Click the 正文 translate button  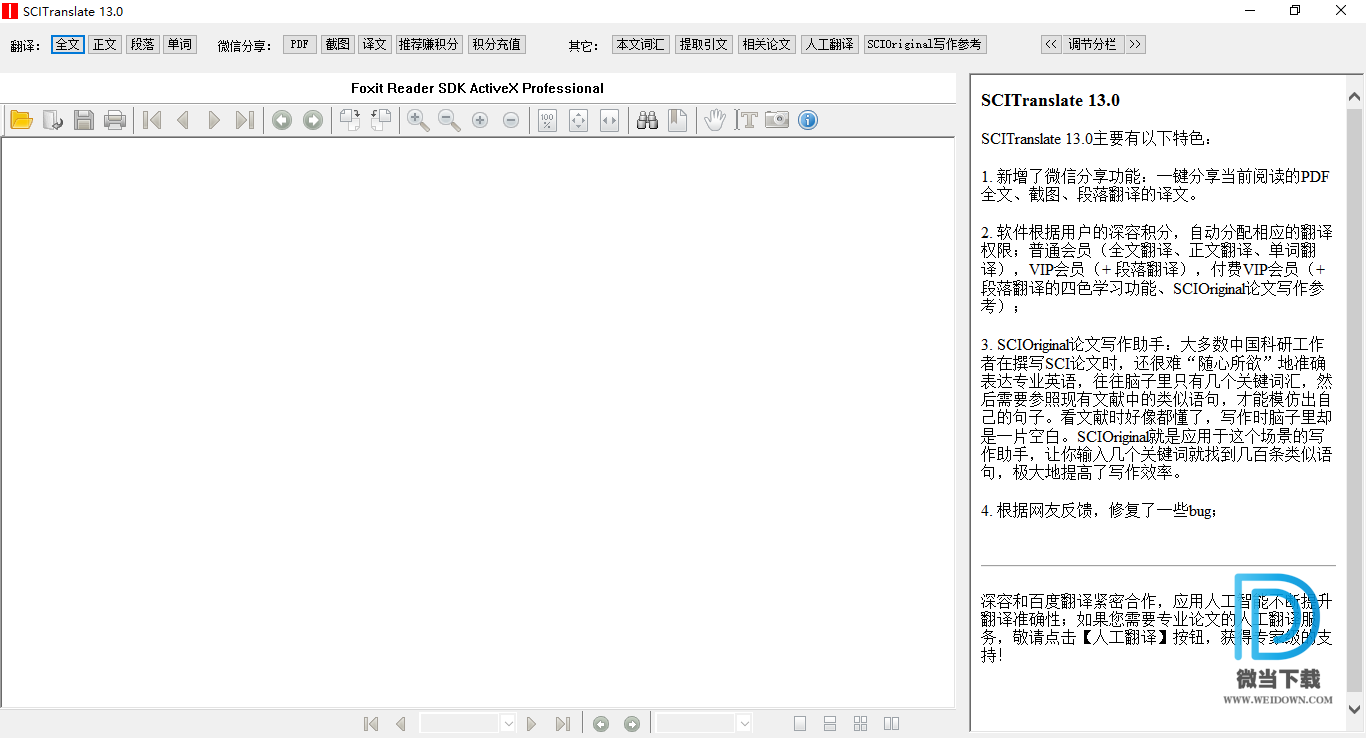(x=105, y=45)
